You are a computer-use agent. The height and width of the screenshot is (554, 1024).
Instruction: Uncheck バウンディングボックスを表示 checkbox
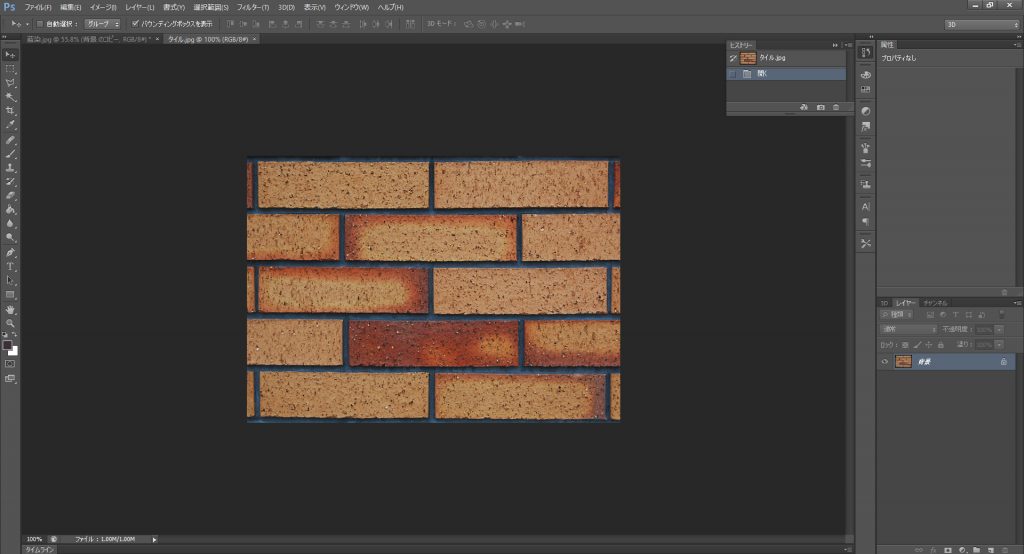point(135,23)
